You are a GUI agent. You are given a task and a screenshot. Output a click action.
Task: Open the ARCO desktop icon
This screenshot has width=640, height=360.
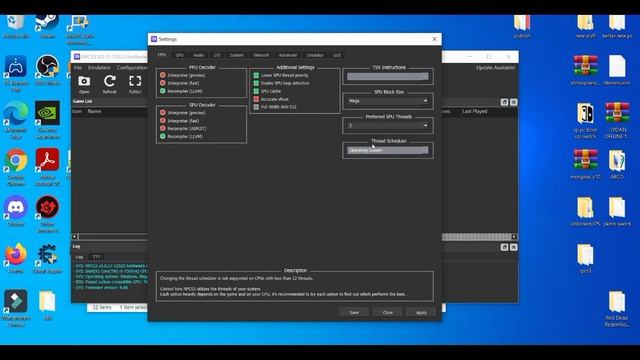(617, 164)
